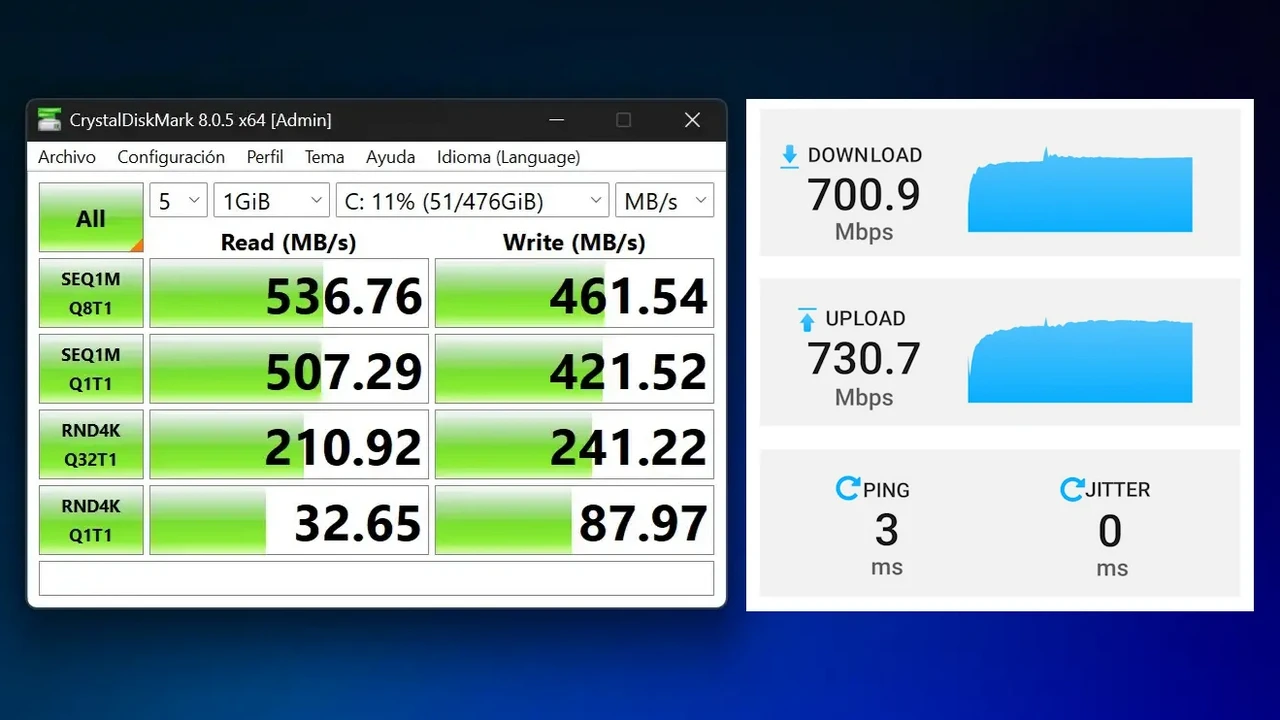
Task: Click the empty comment field at bottom
Action: (x=376, y=578)
